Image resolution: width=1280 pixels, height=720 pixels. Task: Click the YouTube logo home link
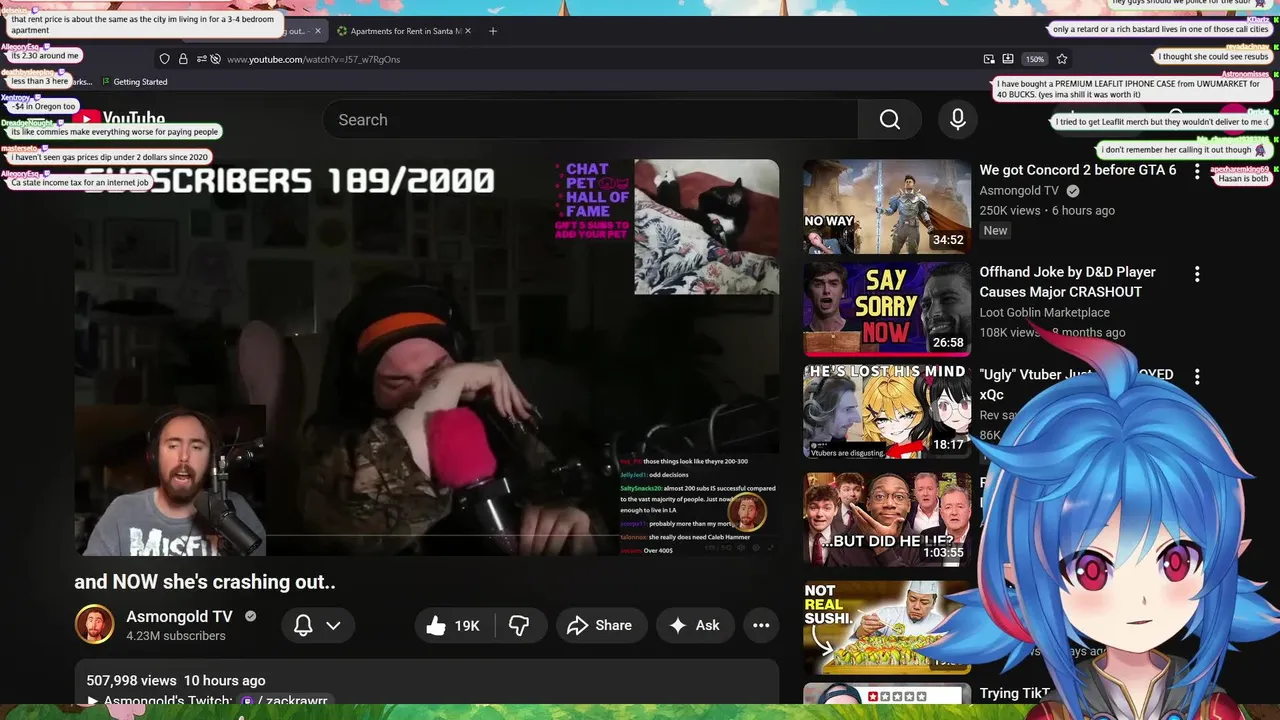(x=119, y=120)
